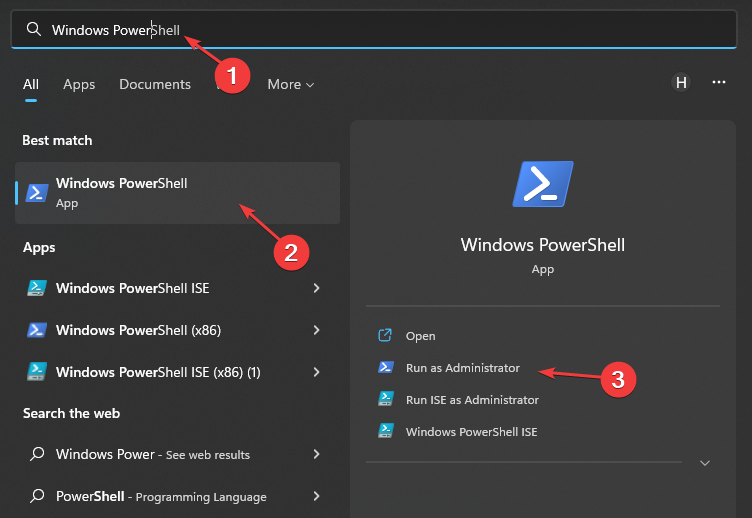Expand PowerShell Programming Language chevron
This screenshot has width=752, height=518.
point(317,496)
